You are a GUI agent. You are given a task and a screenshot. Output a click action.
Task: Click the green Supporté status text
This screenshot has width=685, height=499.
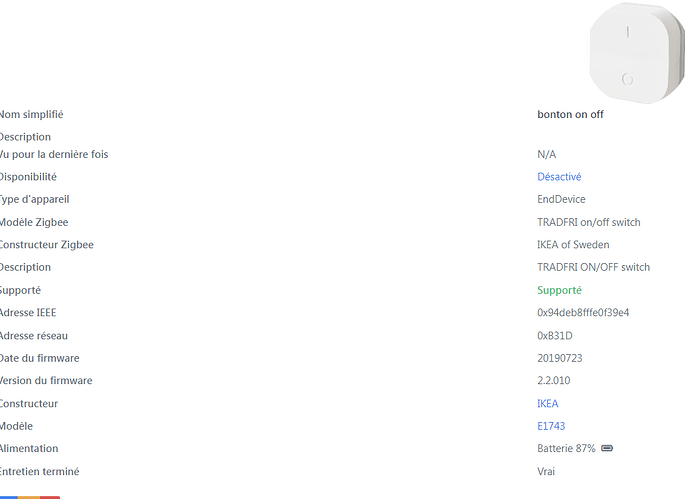click(559, 290)
